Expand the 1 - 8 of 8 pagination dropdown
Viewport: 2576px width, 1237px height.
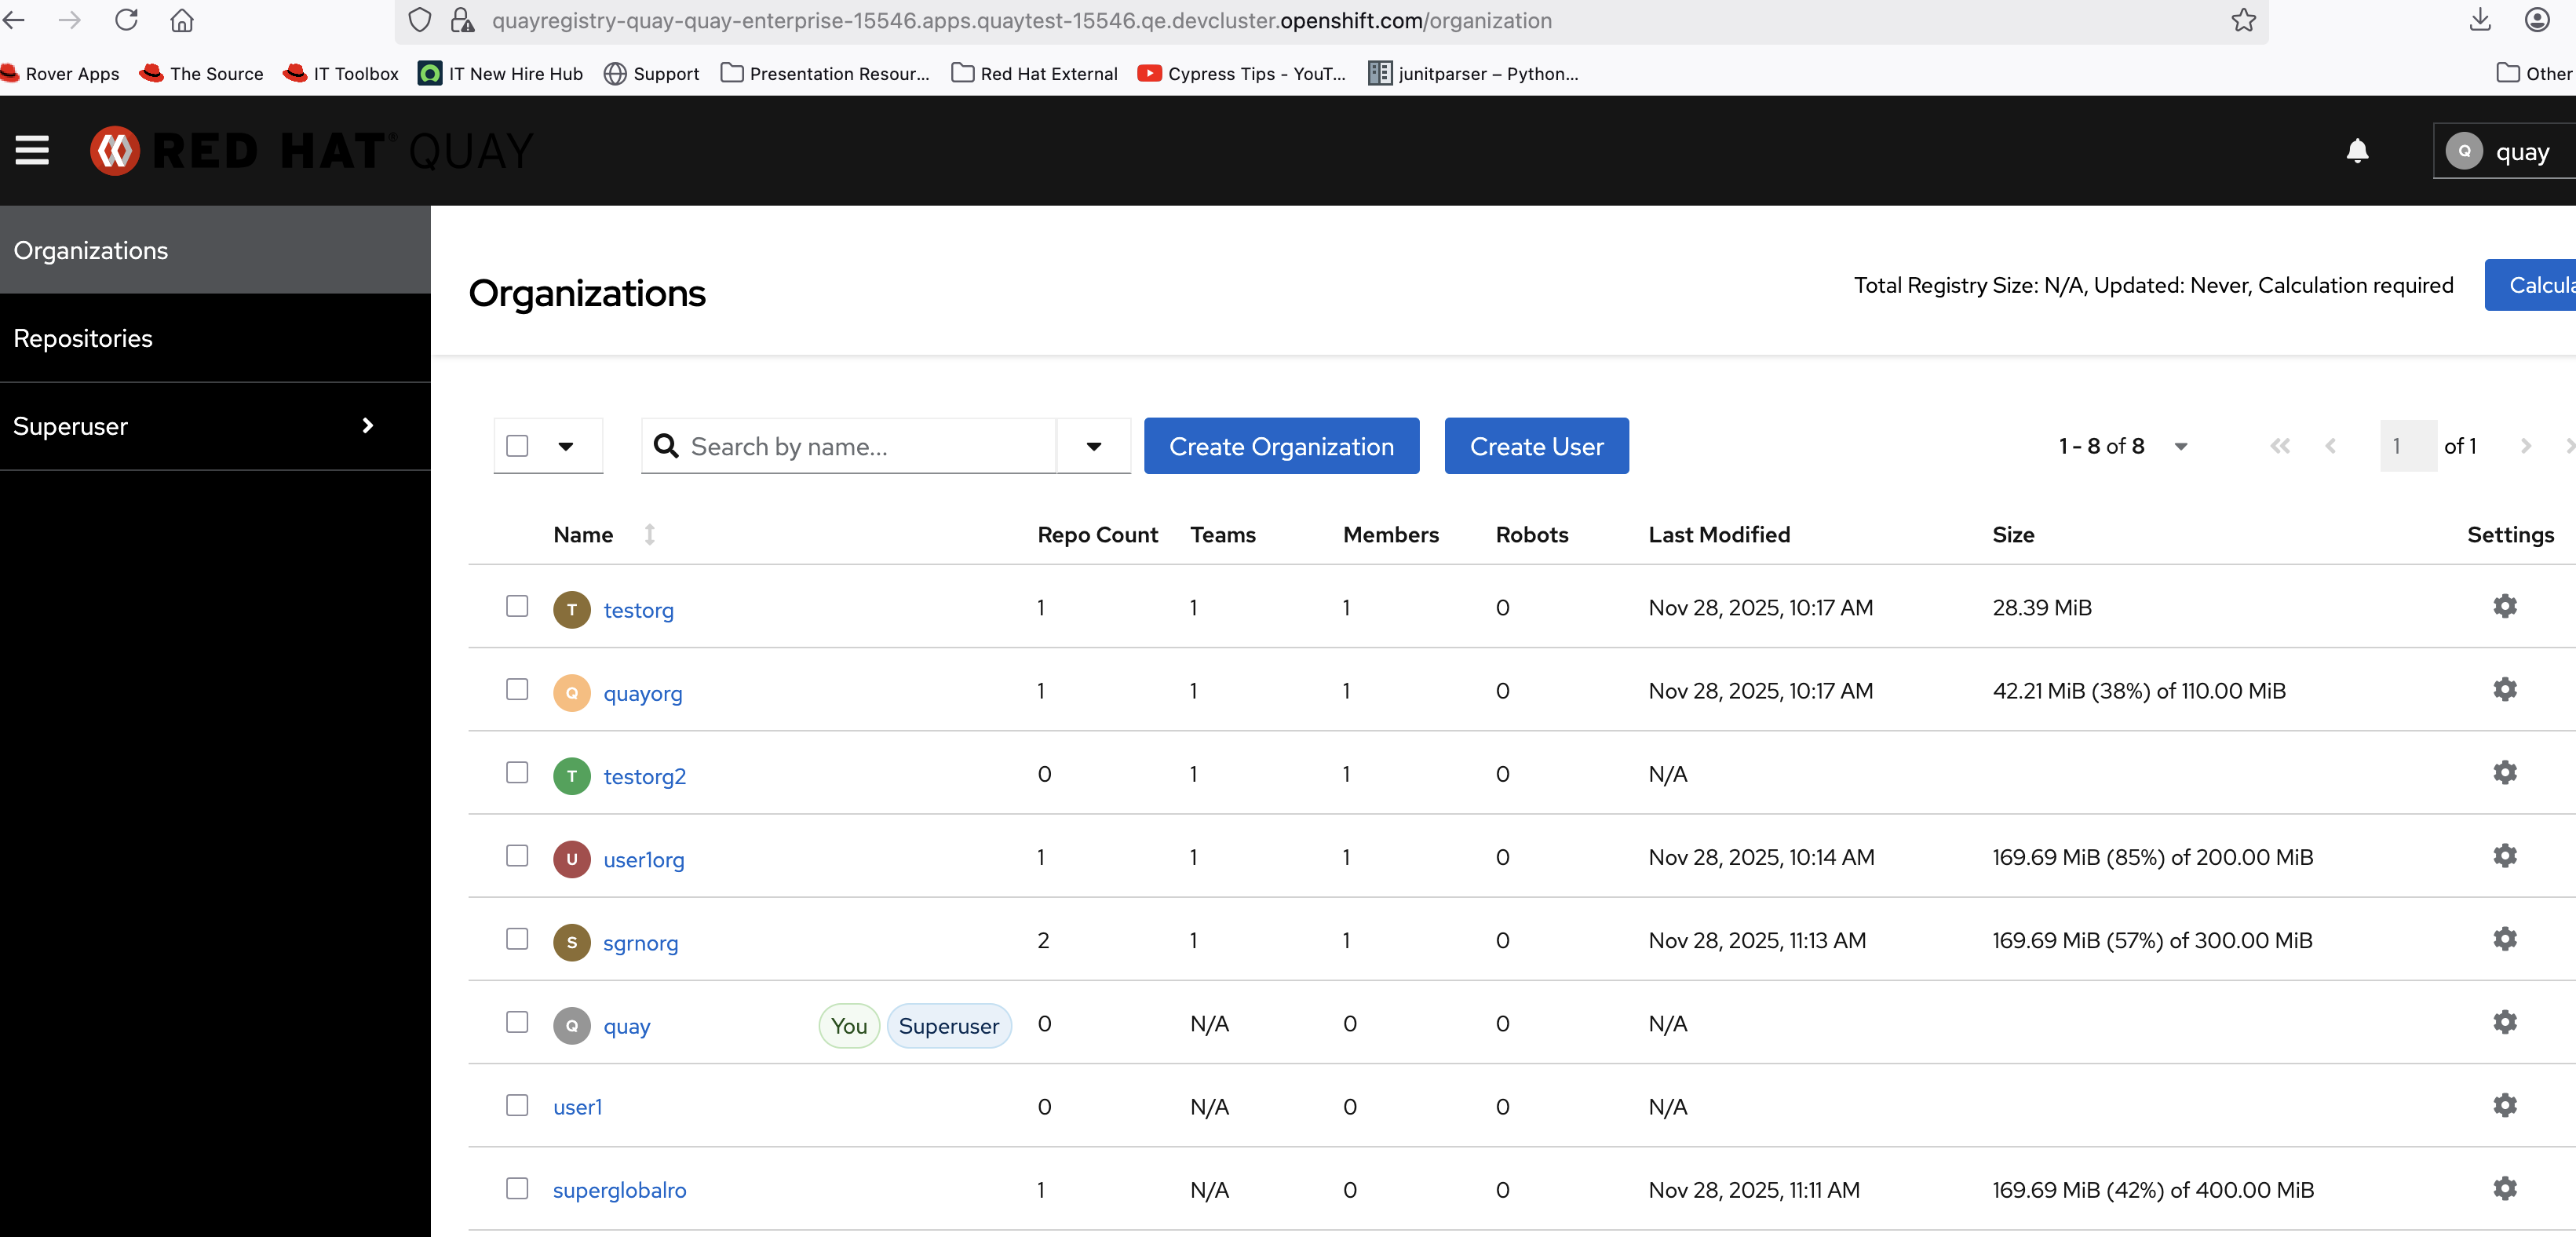click(2181, 447)
